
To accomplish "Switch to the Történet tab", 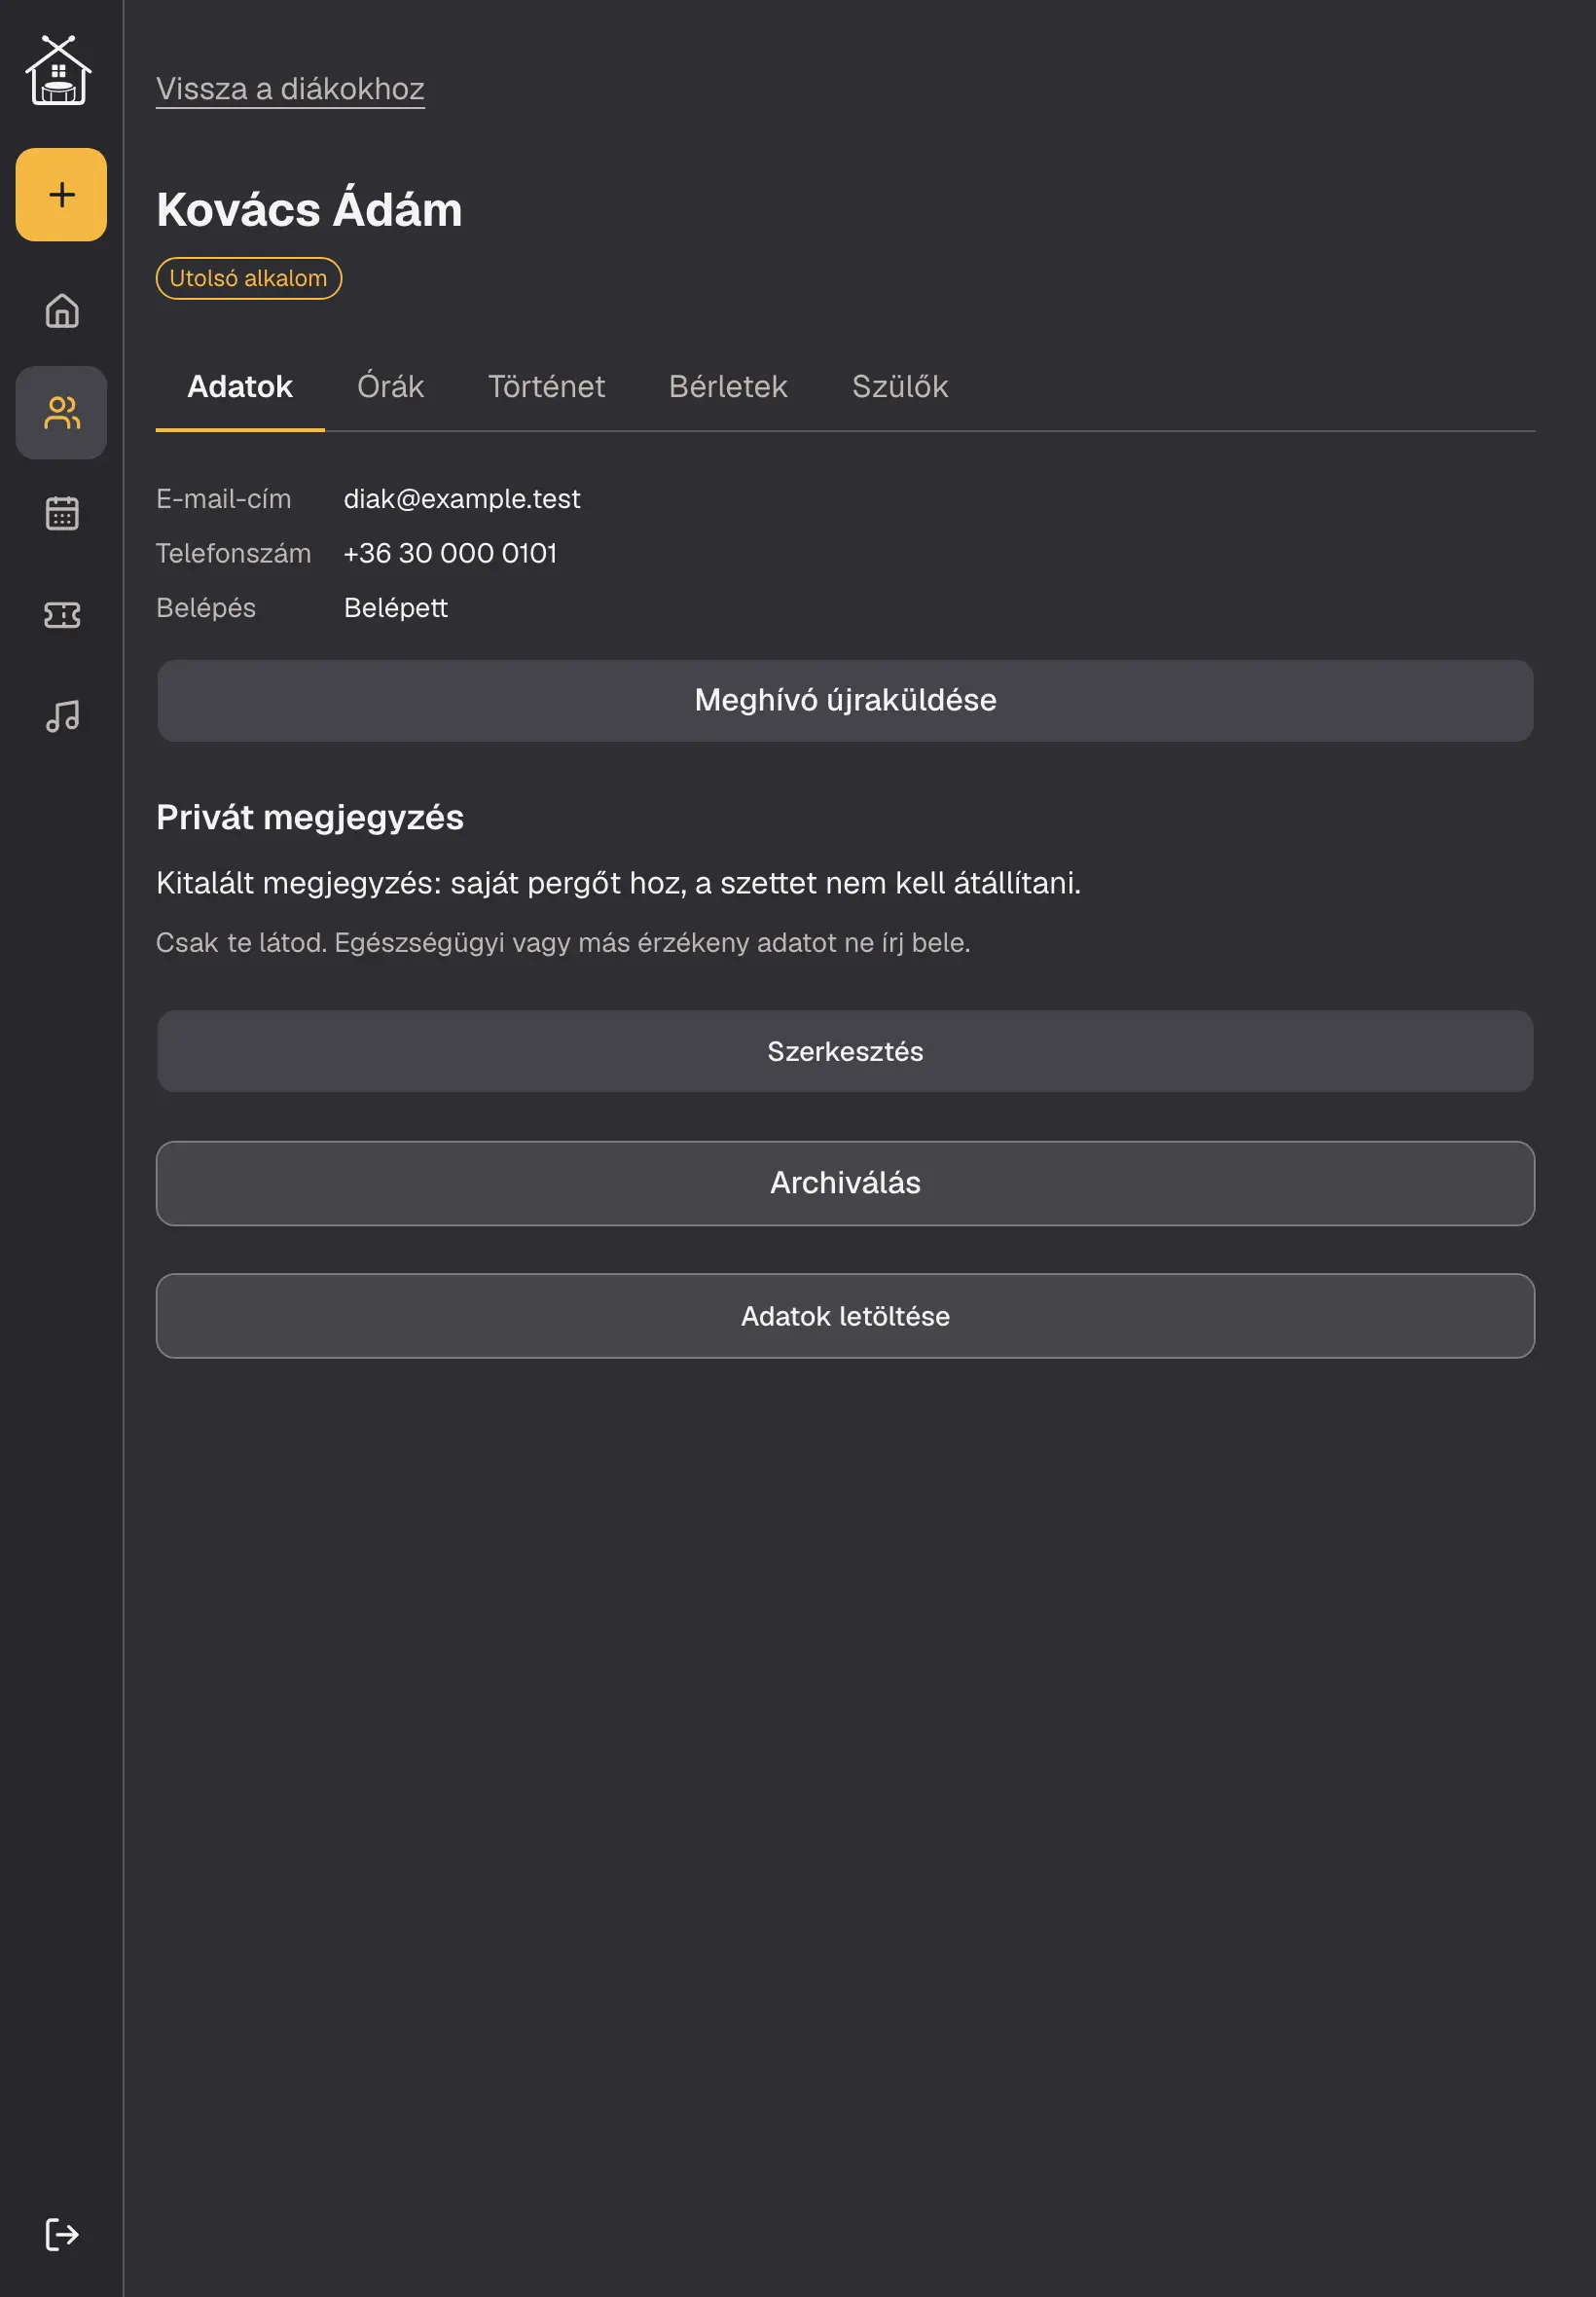I will pyautogui.click(x=546, y=387).
